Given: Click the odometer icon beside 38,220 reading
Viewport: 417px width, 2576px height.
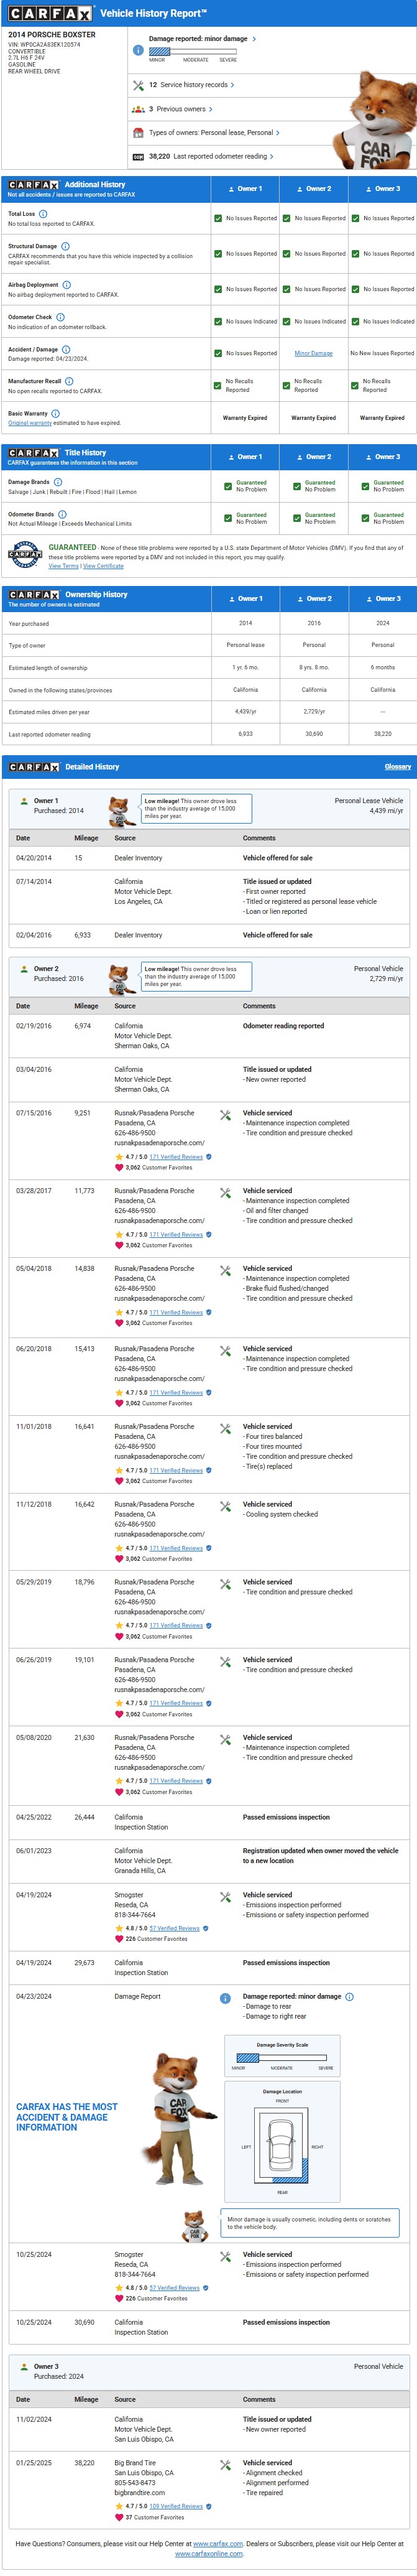Looking at the screenshot, I should tap(138, 157).
